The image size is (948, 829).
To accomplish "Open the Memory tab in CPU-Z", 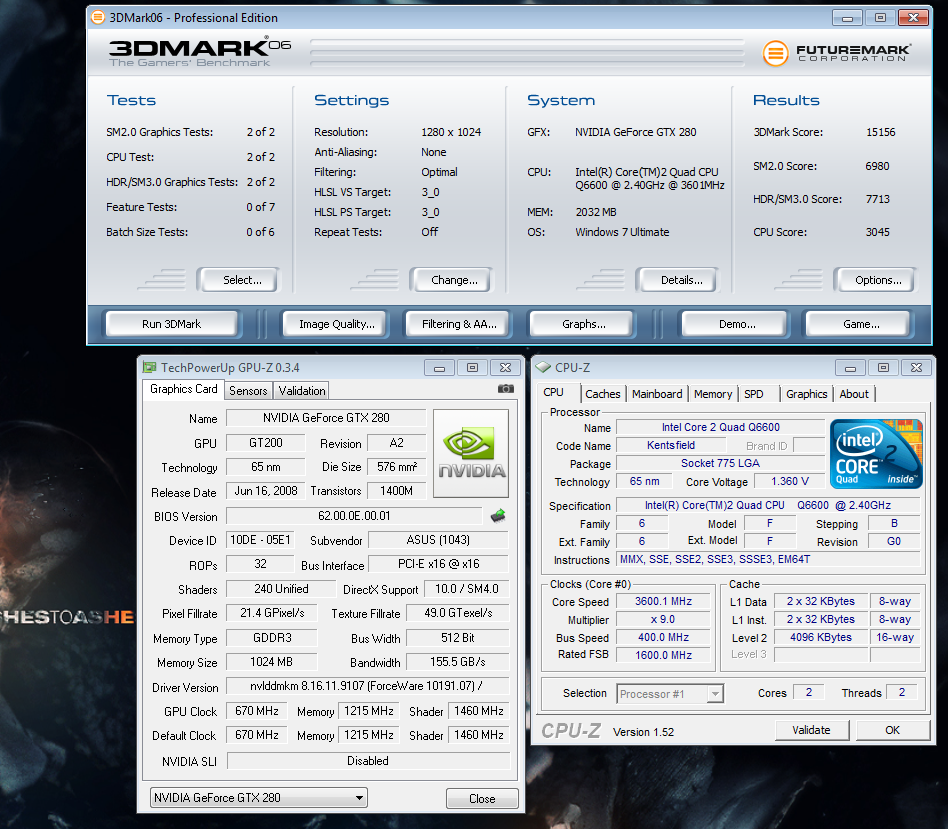I will pyautogui.click(x=713, y=394).
